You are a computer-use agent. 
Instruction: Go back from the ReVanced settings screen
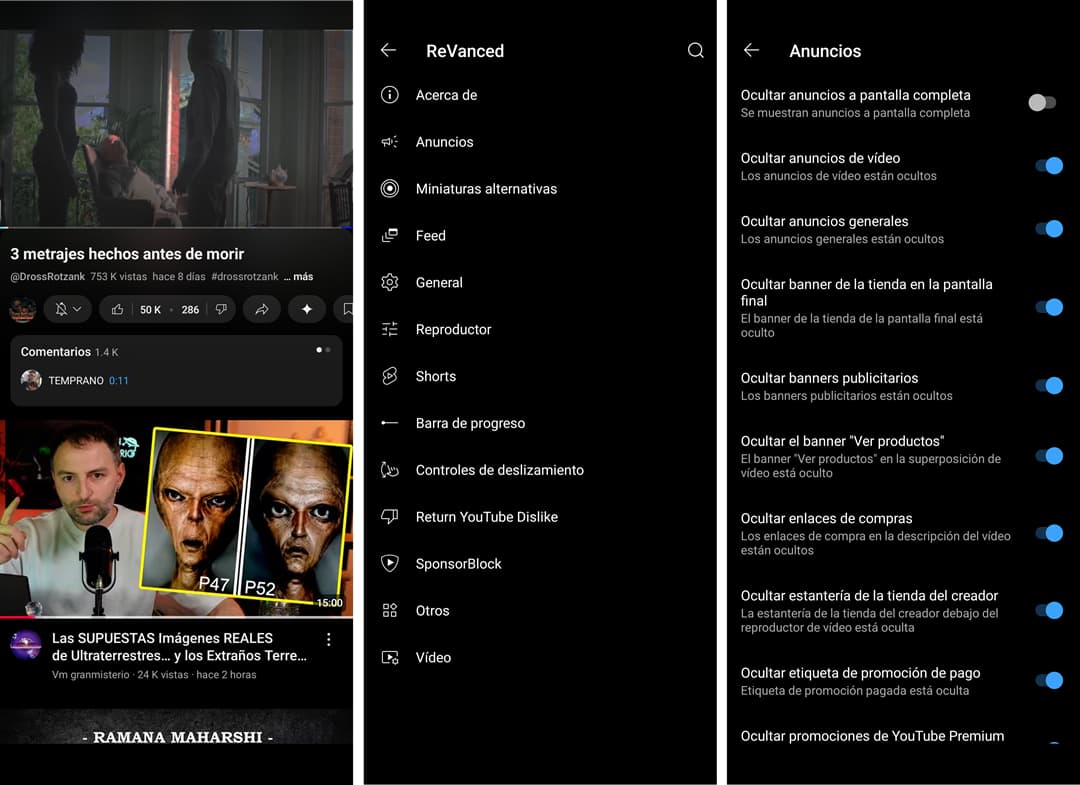(x=388, y=50)
